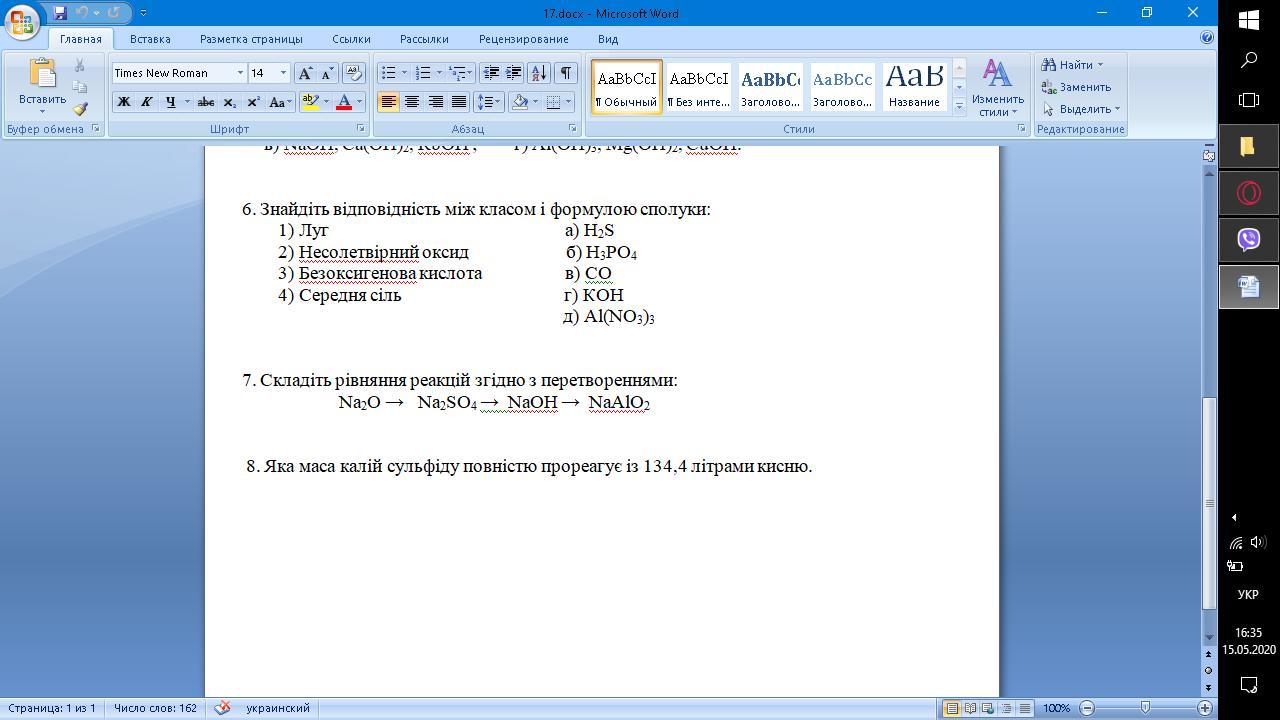
Task: Clear text formatting
Action: coord(353,73)
